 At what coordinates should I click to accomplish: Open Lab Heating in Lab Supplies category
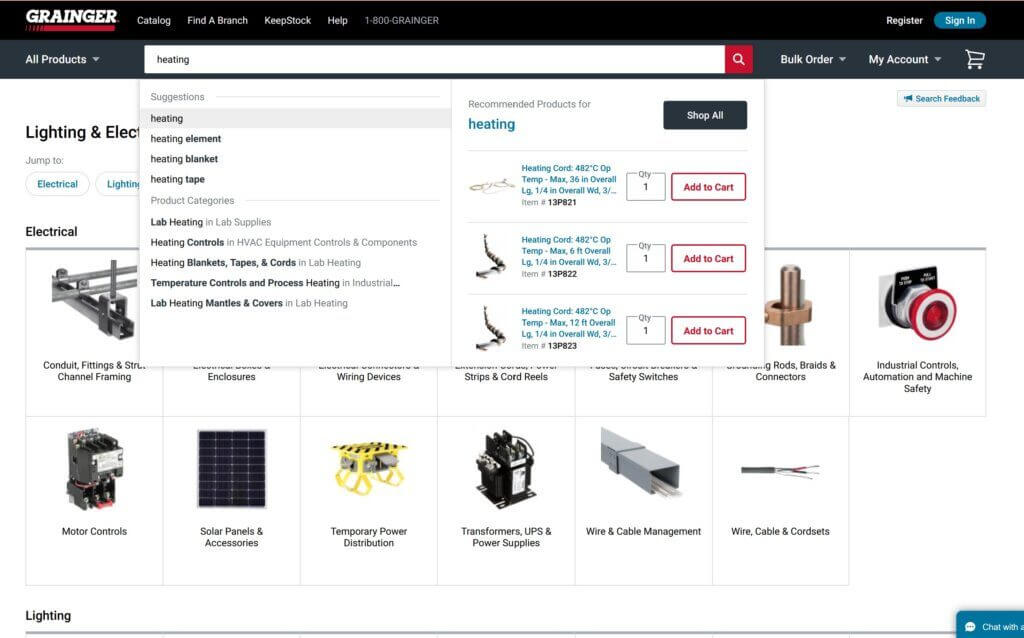point(211,222)
